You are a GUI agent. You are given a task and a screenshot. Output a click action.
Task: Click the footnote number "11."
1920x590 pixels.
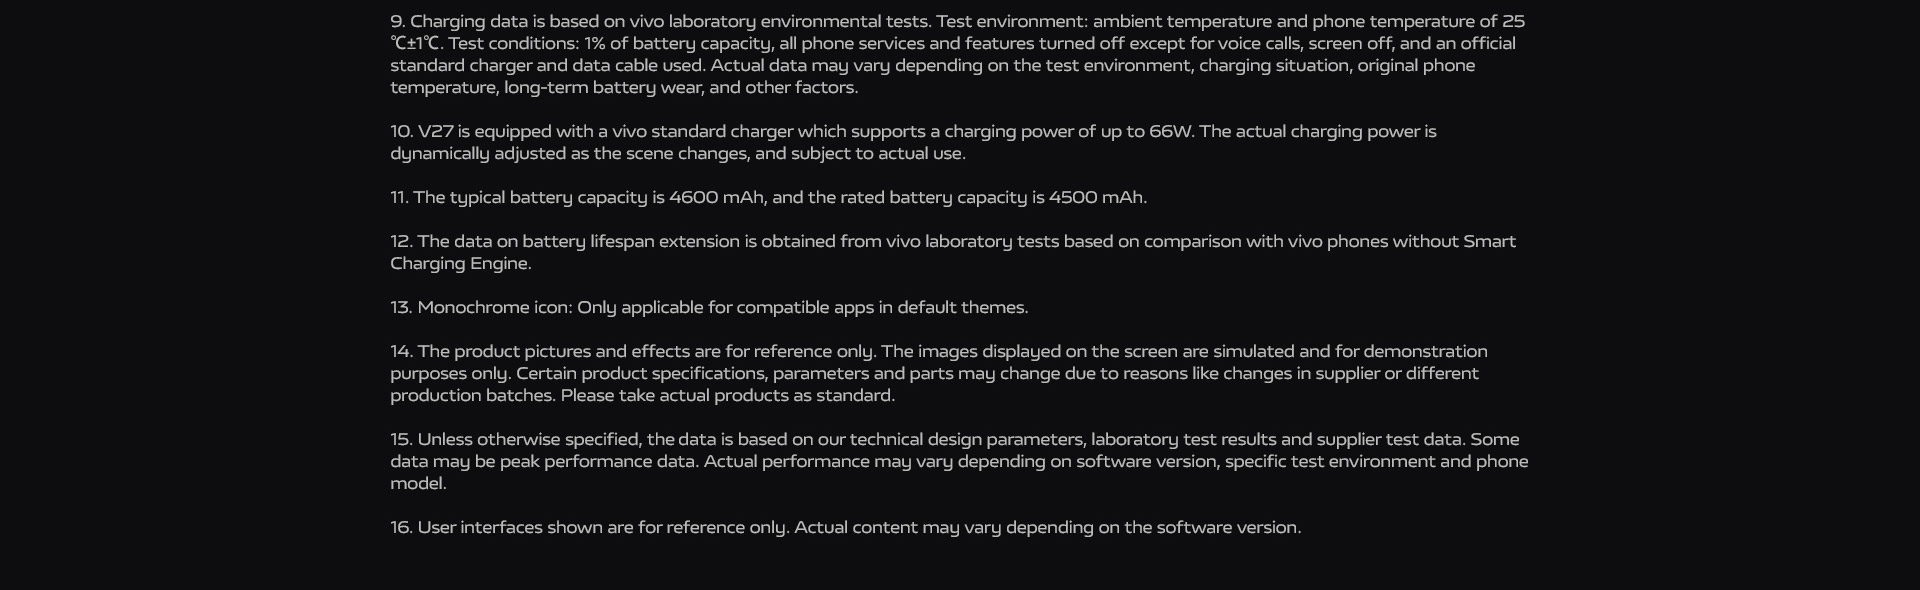(x=400, y=198)
